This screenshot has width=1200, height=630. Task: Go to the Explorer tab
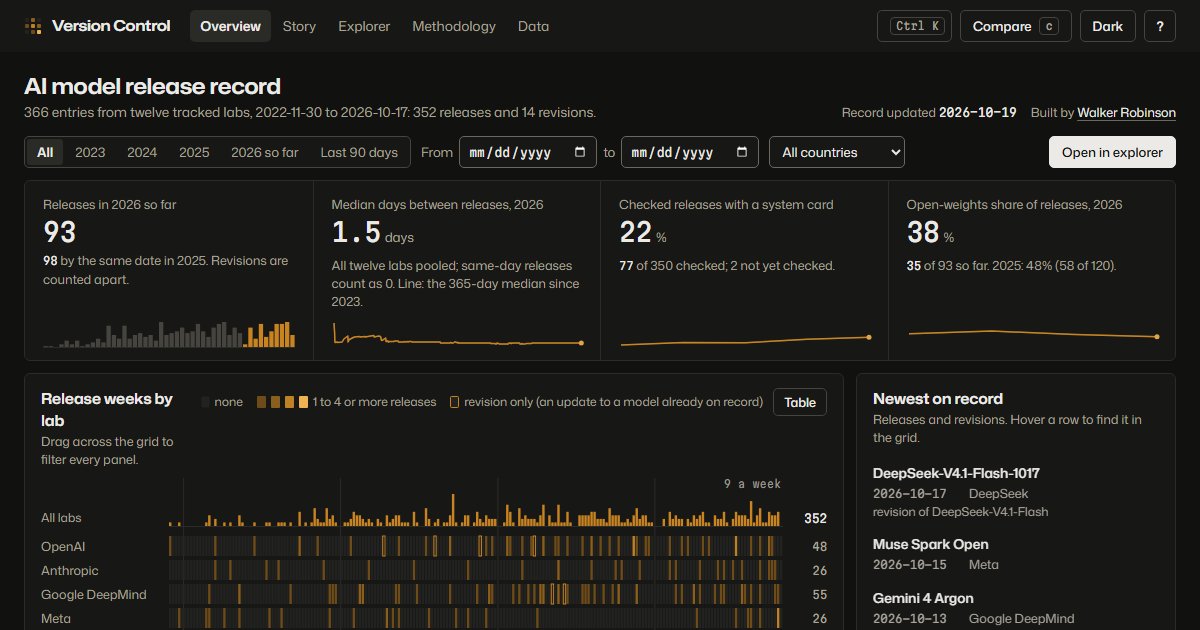tap(364, 26)
